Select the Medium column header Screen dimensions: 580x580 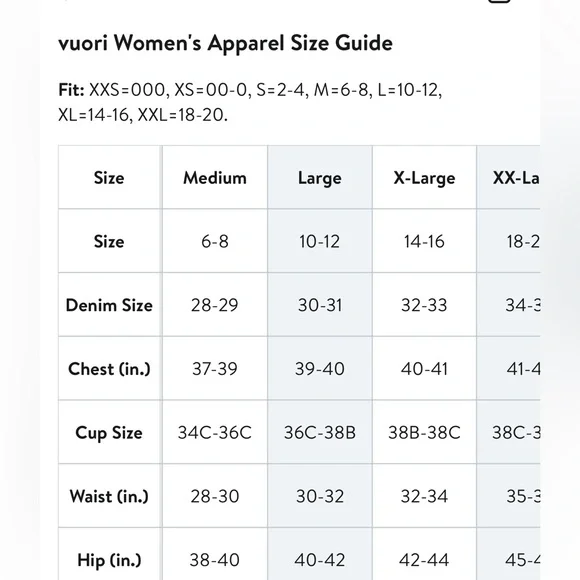click(x=215, y=178)
